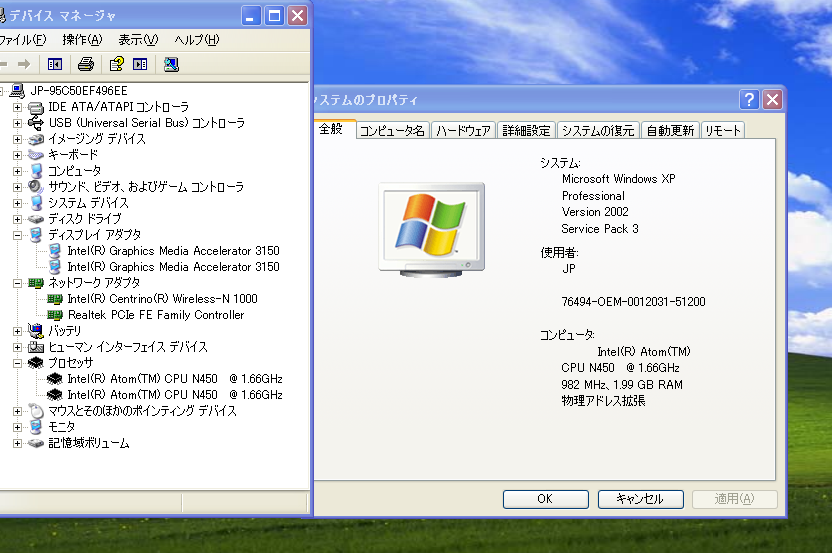Click the ヒューマン インターフェイス デバイス icon

coord(36,347)
